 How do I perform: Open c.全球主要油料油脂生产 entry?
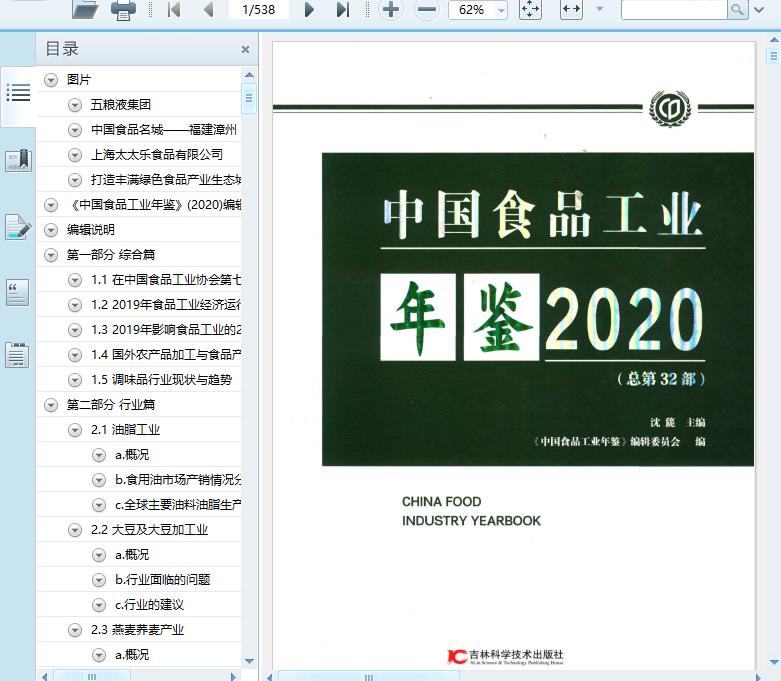[x=178, y=505]
